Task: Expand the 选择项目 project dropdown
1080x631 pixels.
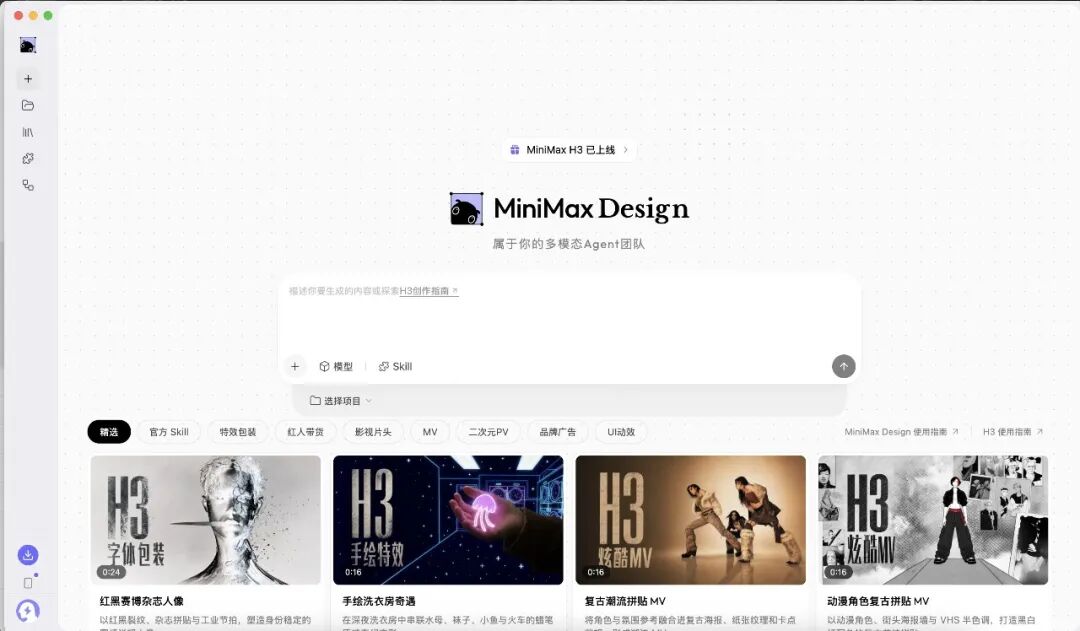Action: pyautogui.click(x=341, y=400)
